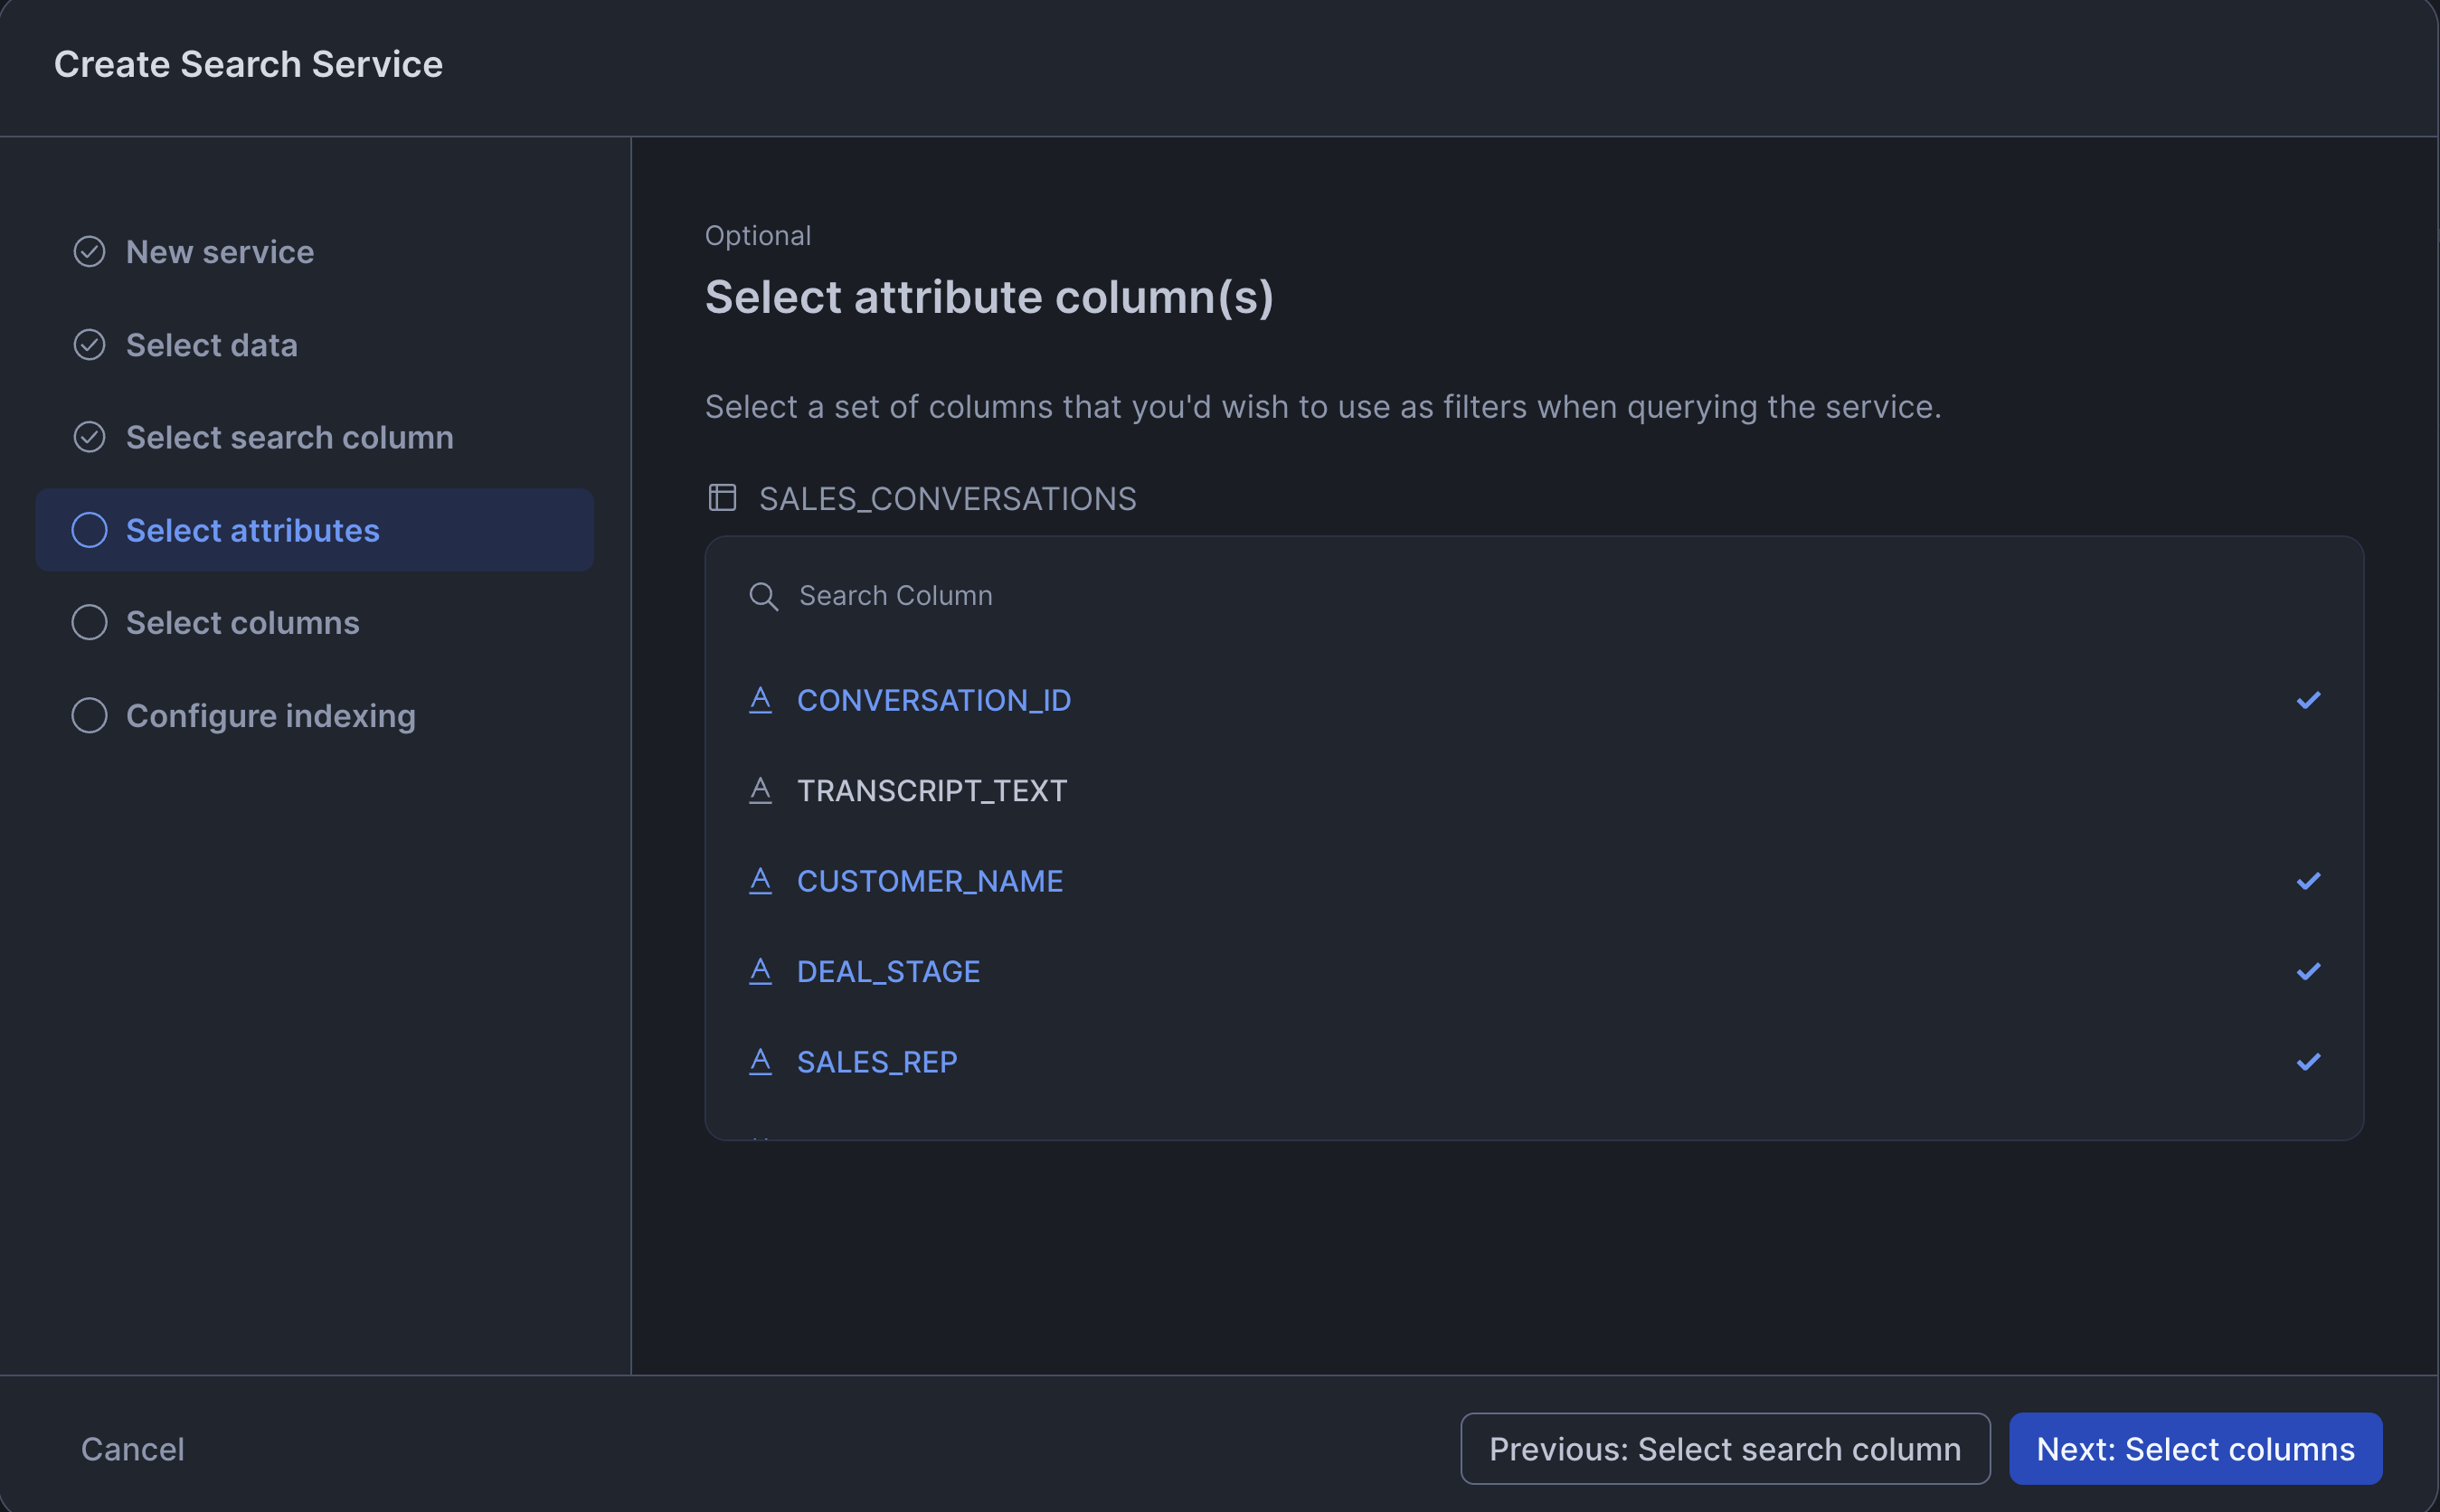
Task: Uncheck the CONVERSATION_ID checkmark
Action: (2308, 700)
